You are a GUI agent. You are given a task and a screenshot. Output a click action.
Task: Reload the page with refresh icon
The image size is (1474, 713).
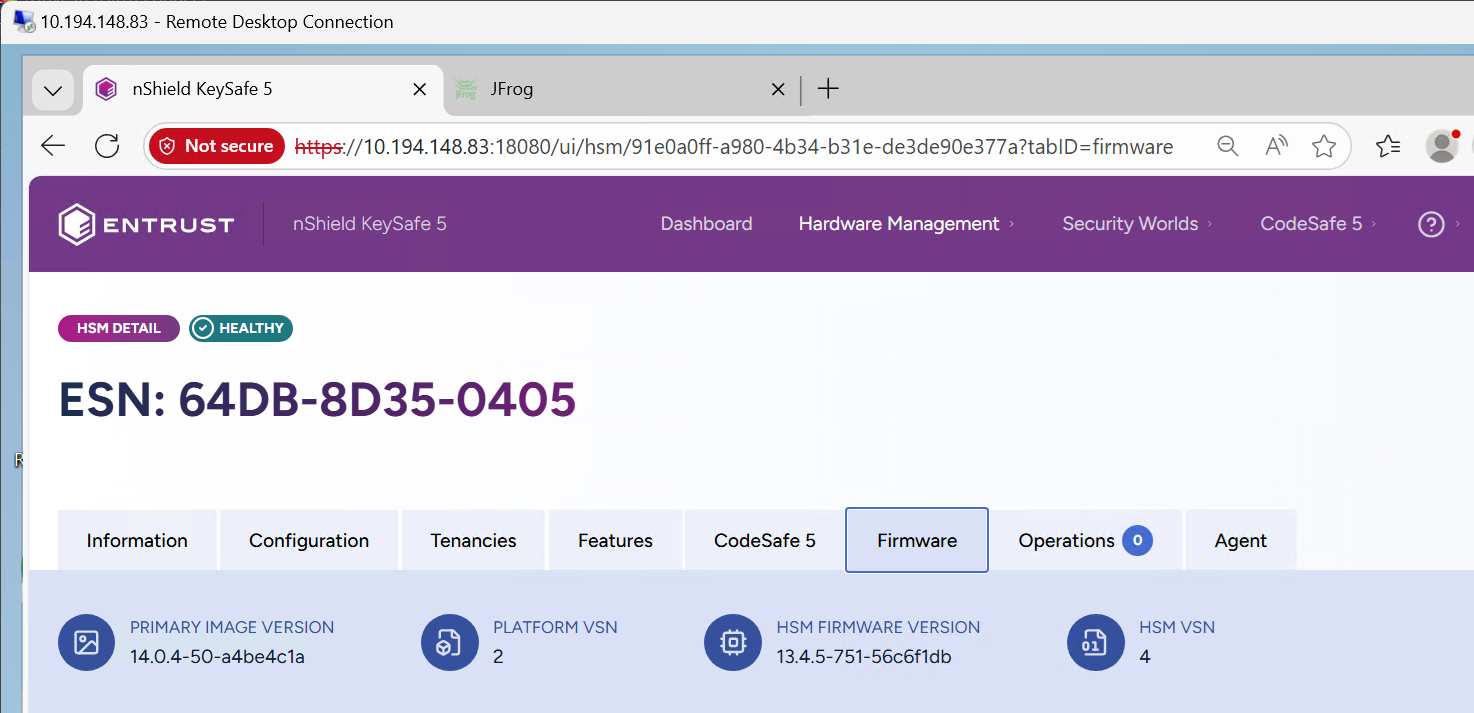point(107,146)
